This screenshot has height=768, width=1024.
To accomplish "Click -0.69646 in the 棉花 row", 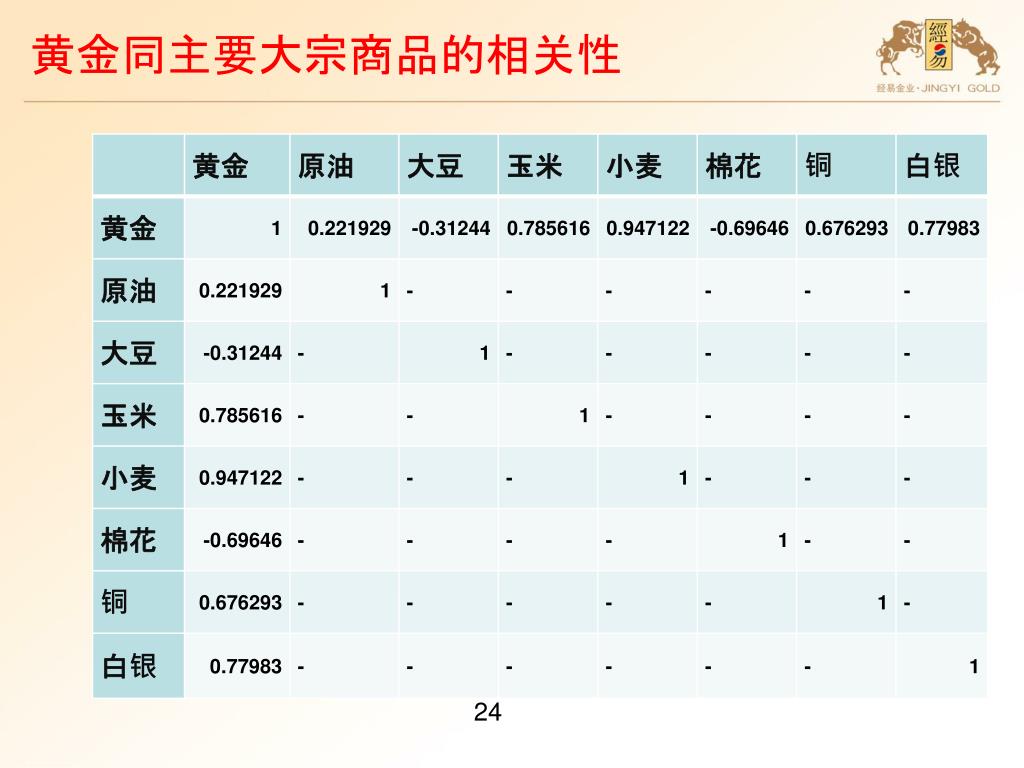I will click(242, 541).
